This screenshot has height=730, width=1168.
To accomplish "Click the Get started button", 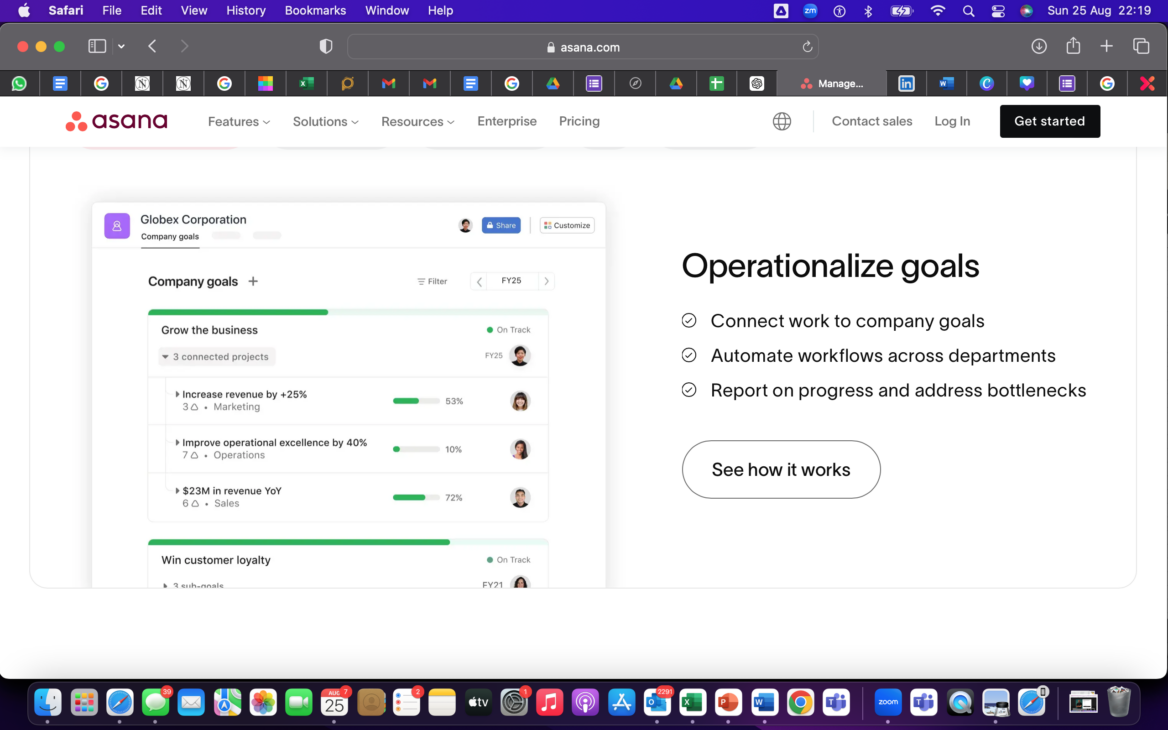I will pyautogui.click(x=1049, y=121).
